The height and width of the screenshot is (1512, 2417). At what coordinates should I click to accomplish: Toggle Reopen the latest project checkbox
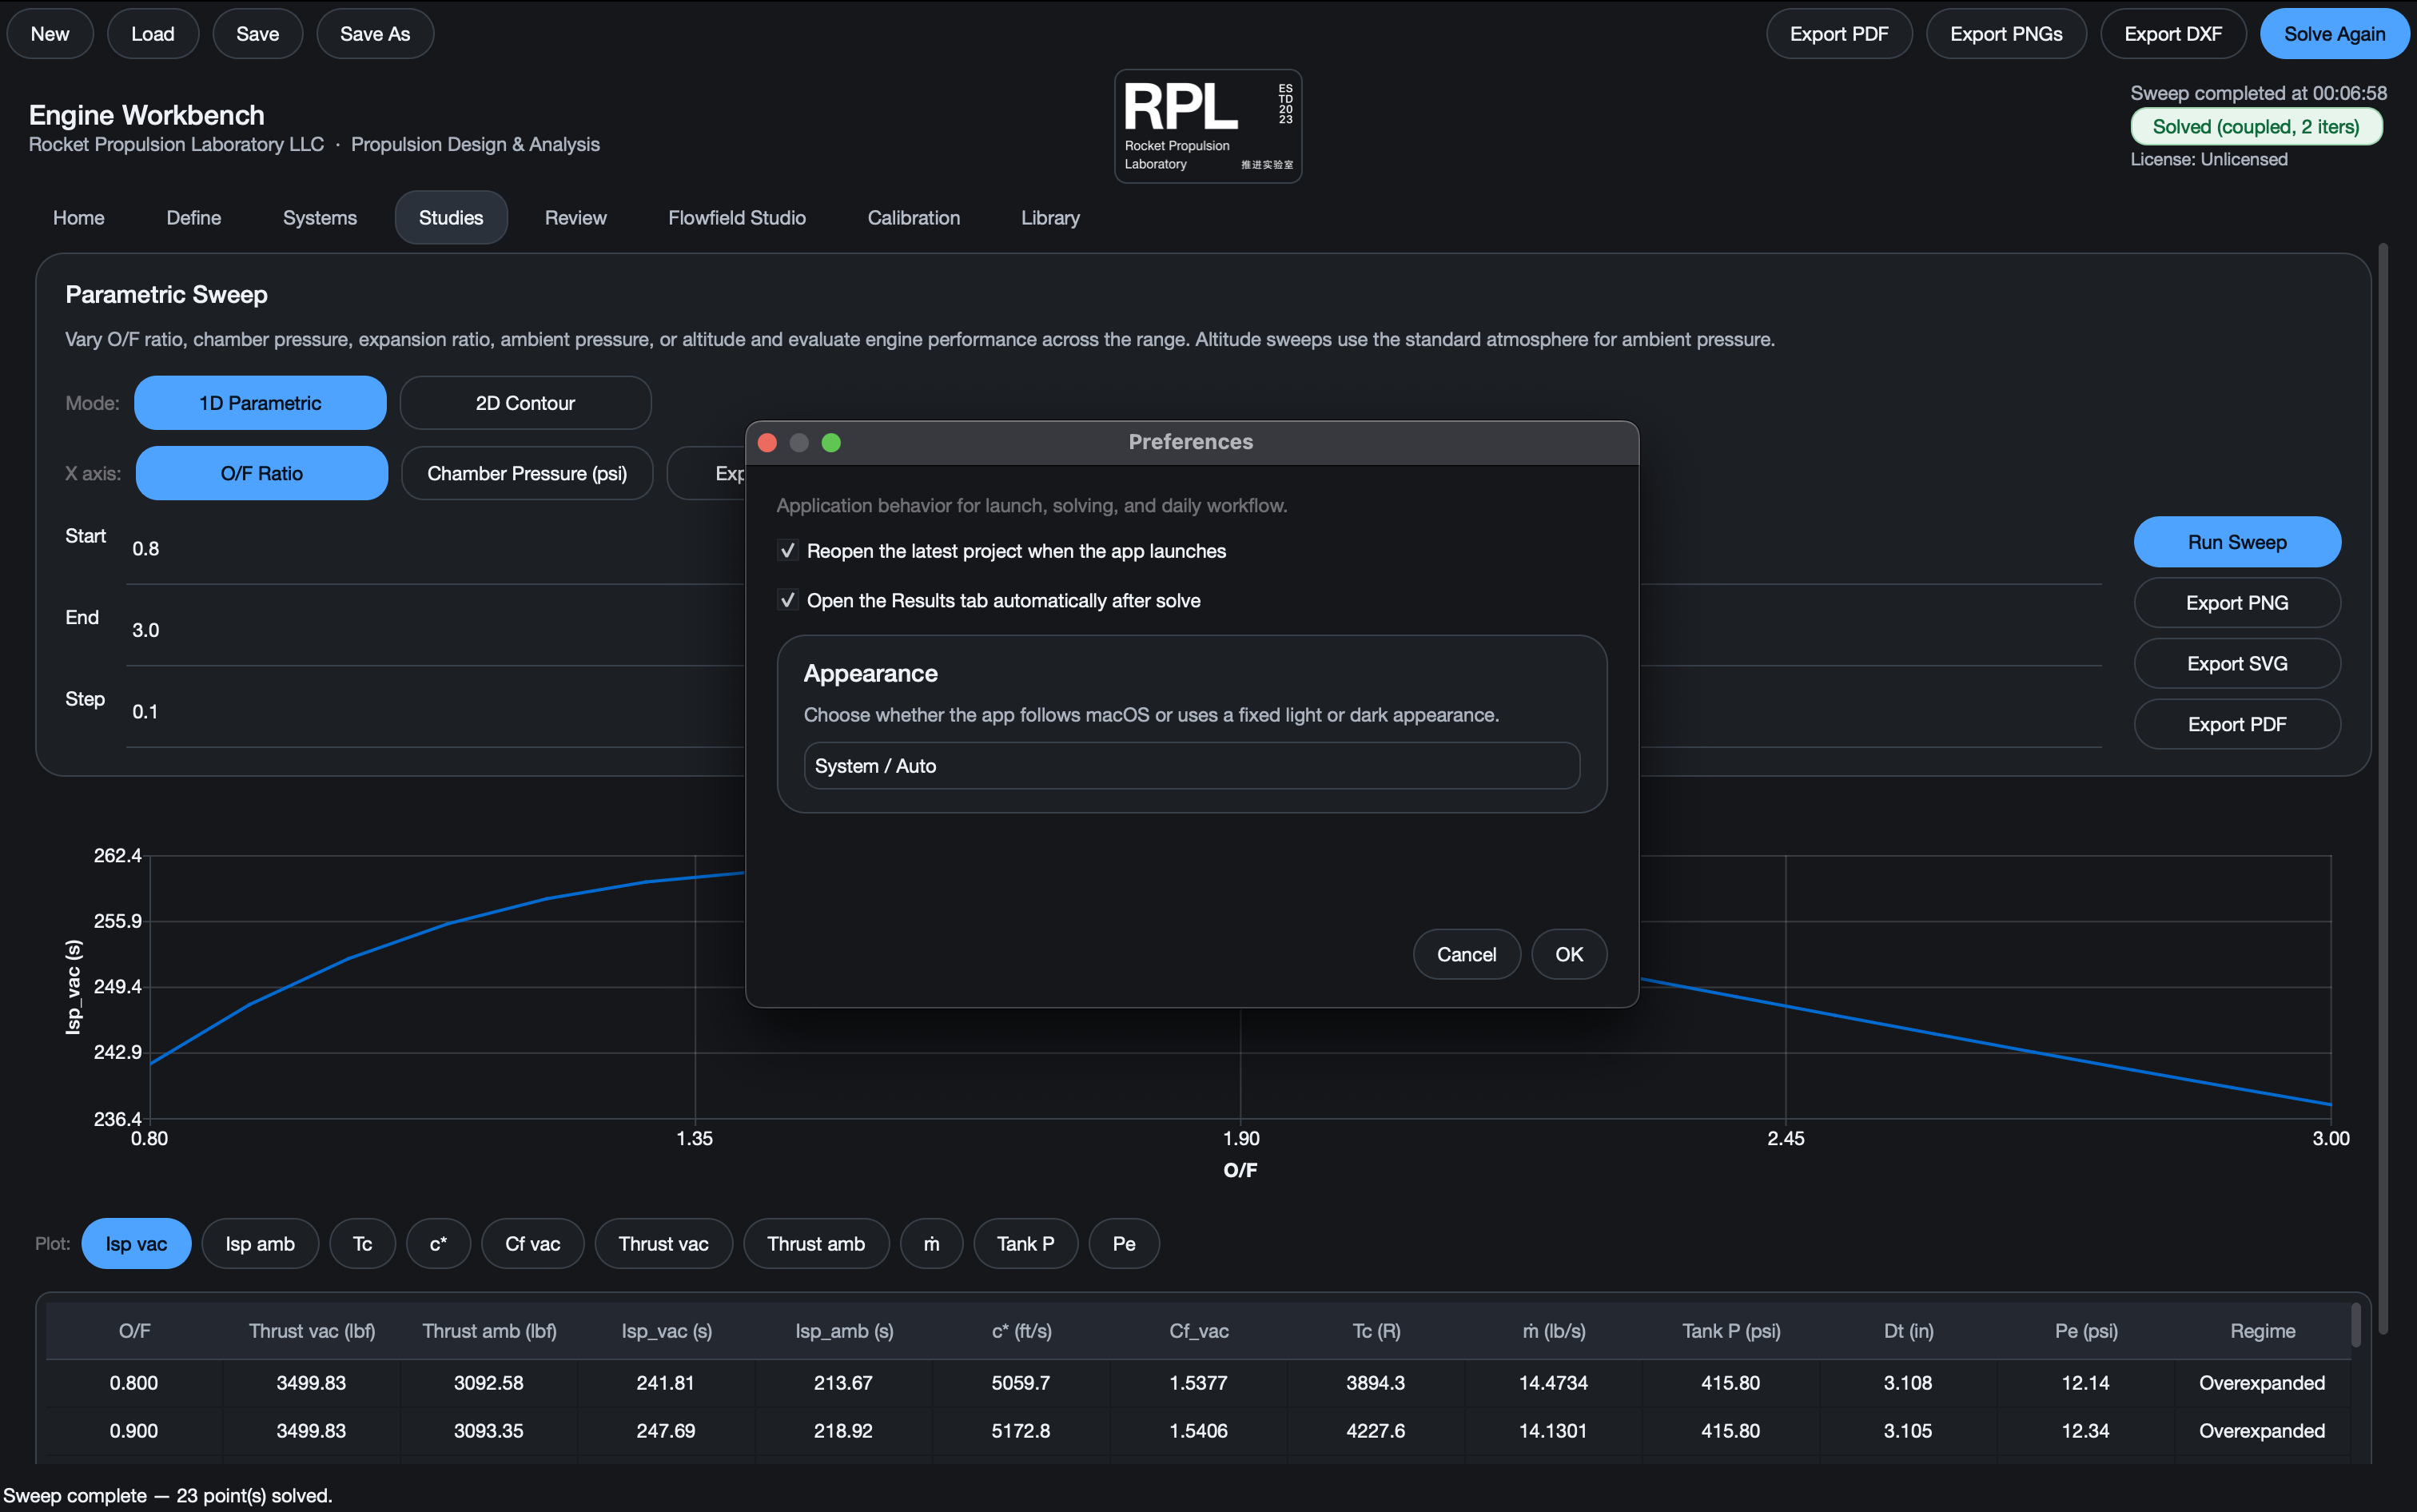click(x=787, y=551)
